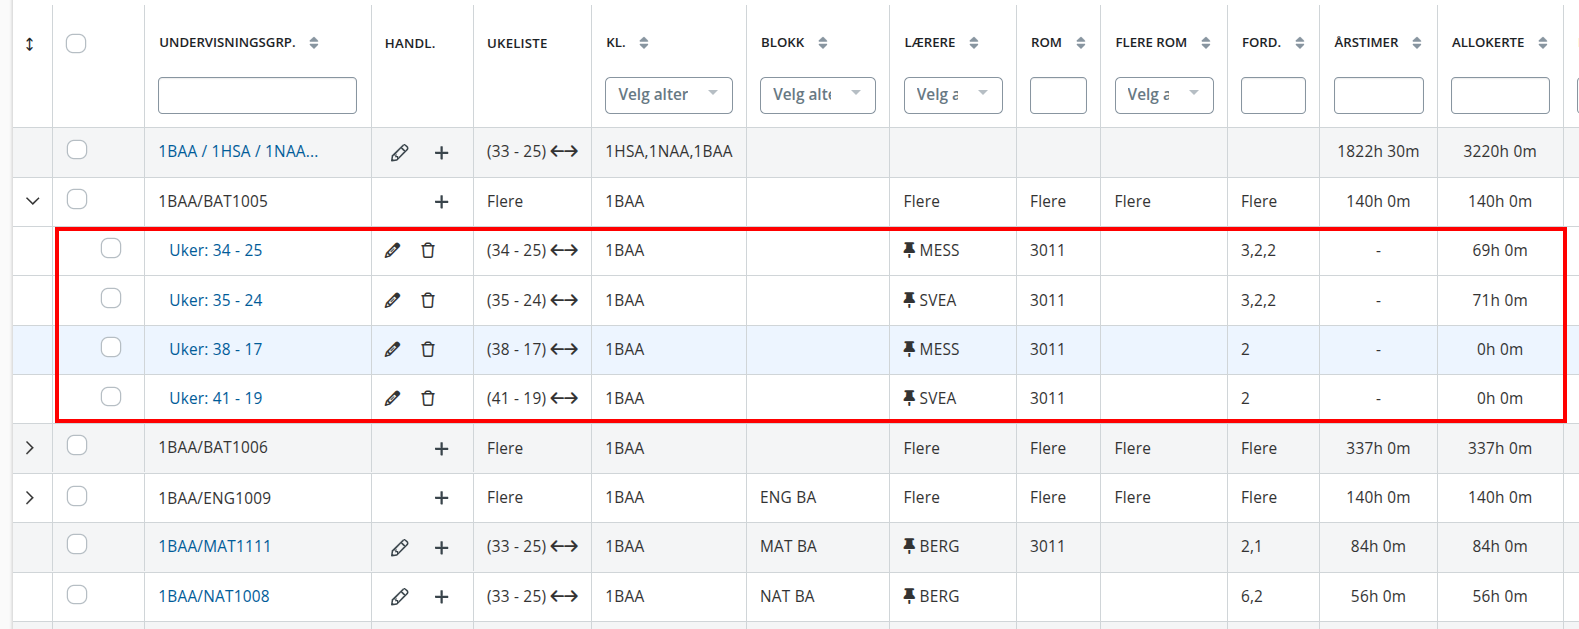Screen dimensions: 1579x629
Task: Sort by Lærere column
Action: (974, 43)
